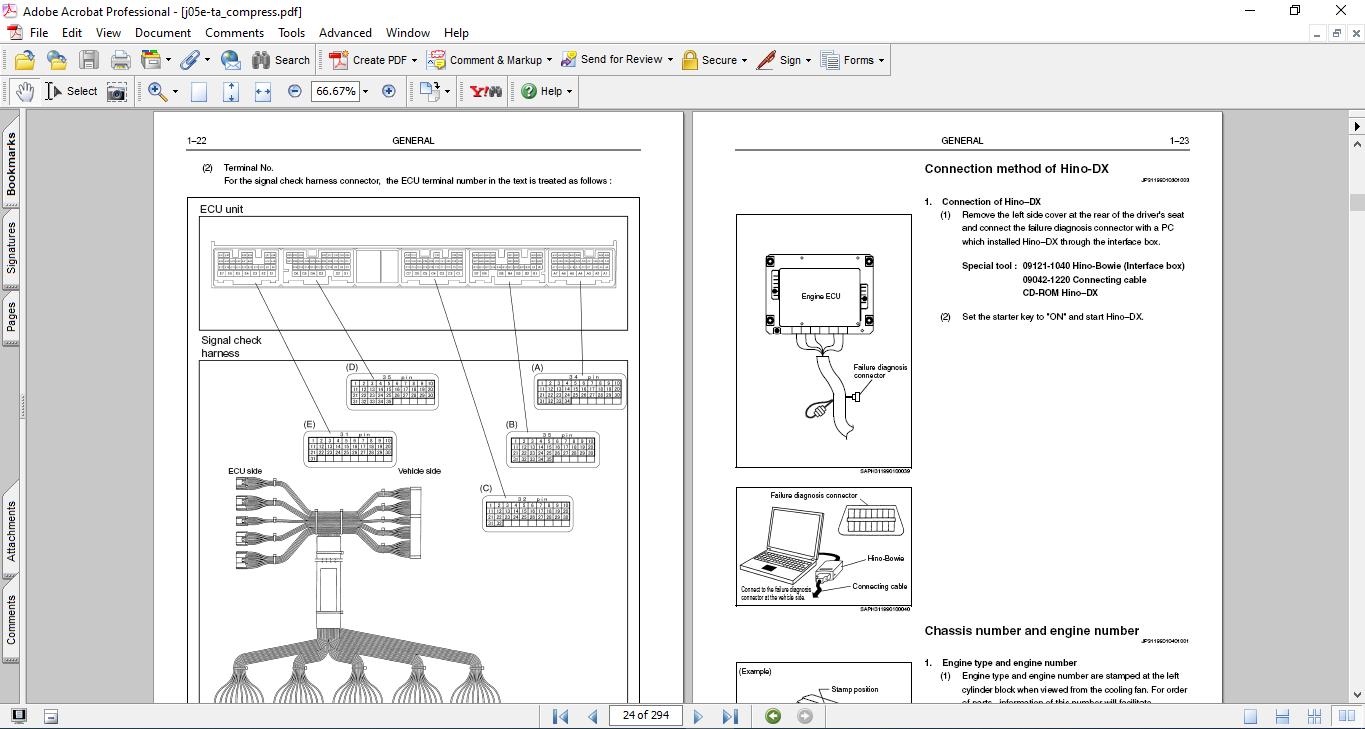Switch to Single Page layout
1365x729 pixels.
[1250, 716]
